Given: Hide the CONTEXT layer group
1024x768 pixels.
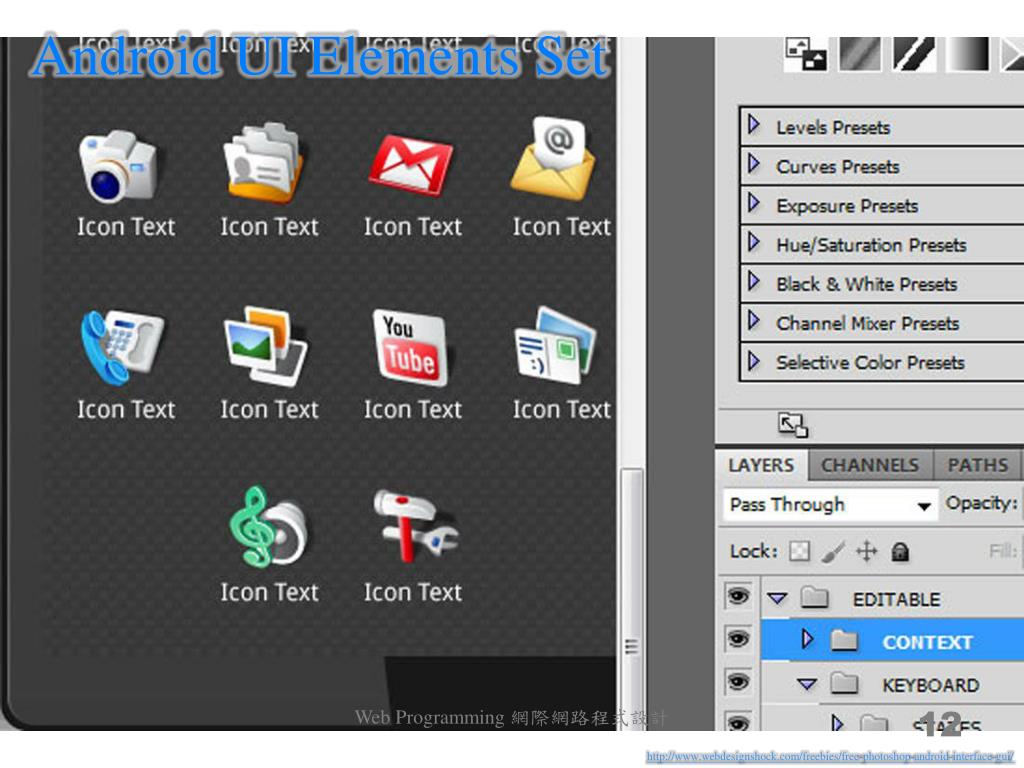Looking at the screenshot, I should click(739, 639).
